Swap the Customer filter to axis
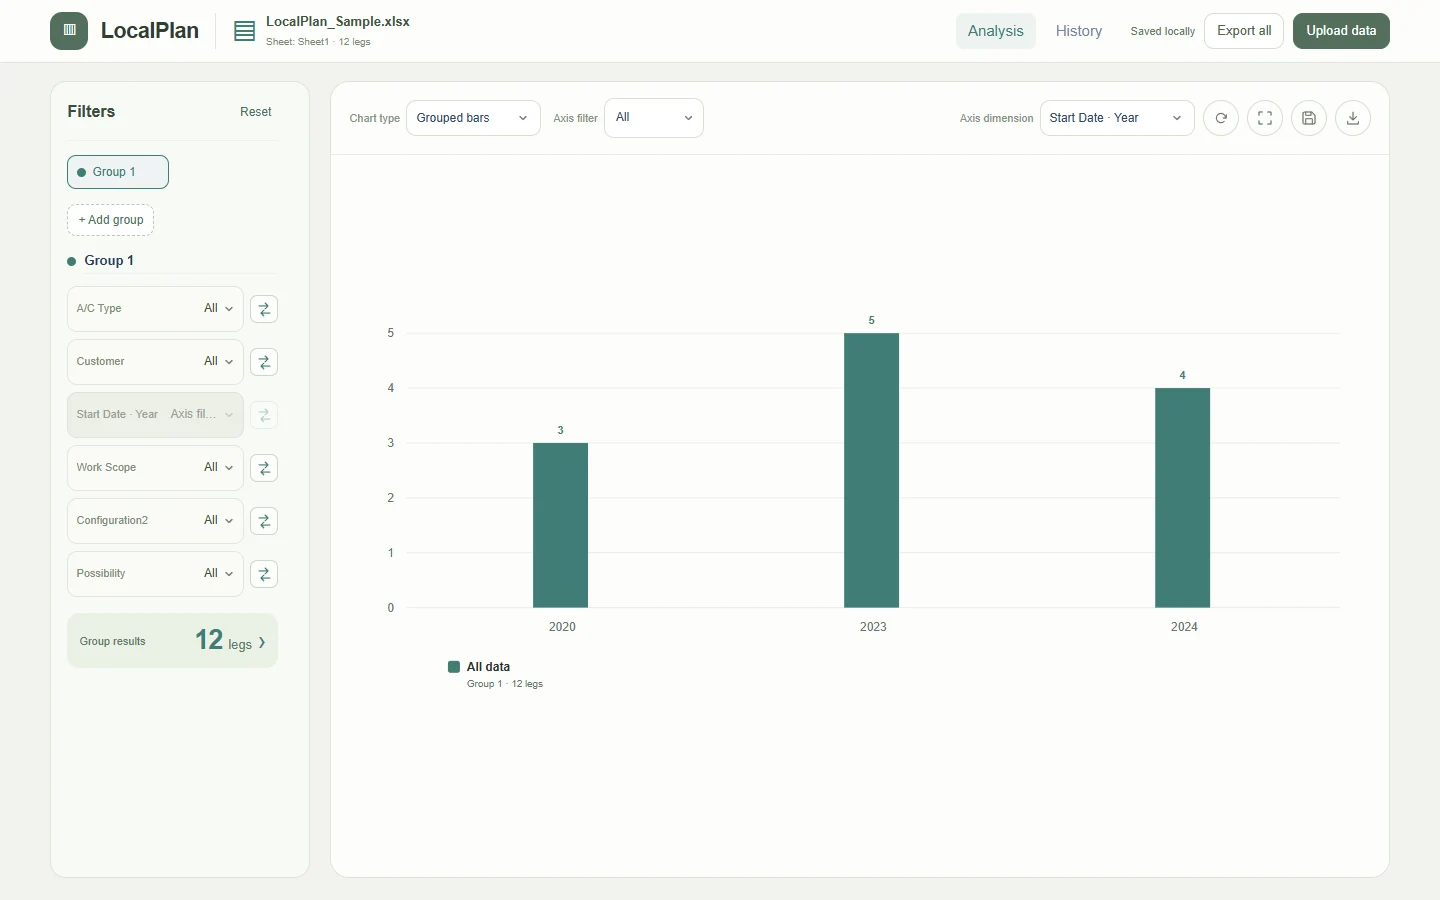Screen dimensions: 1440x900 [x=264, y=362]
